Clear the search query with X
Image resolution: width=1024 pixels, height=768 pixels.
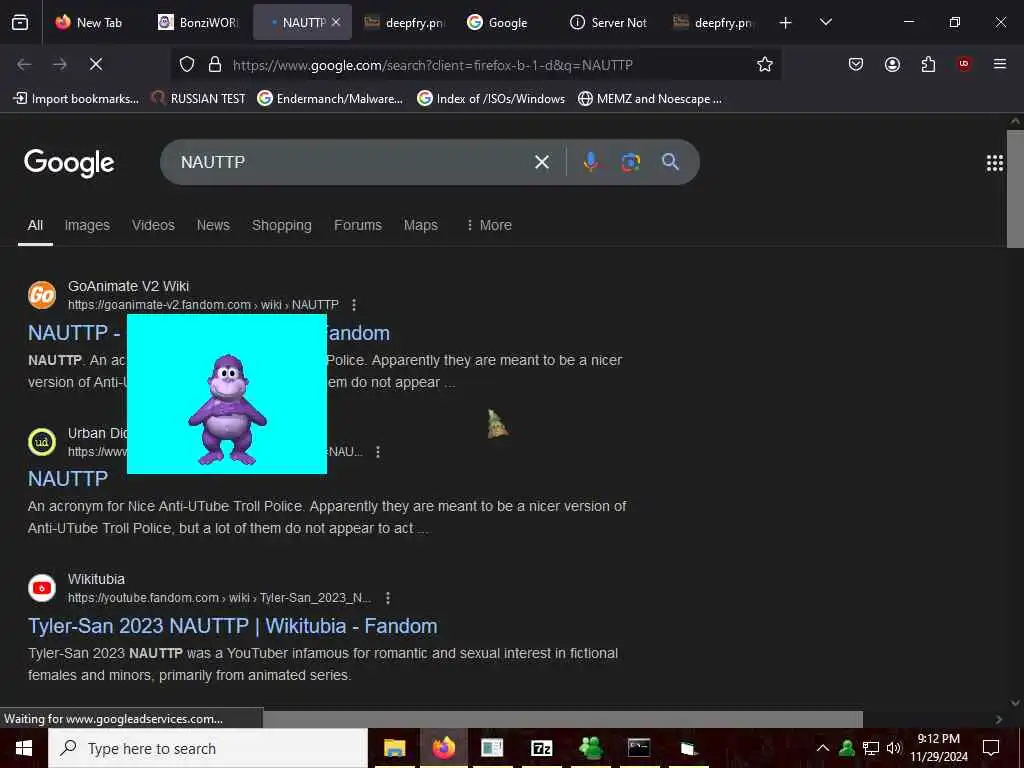(541, 162)
